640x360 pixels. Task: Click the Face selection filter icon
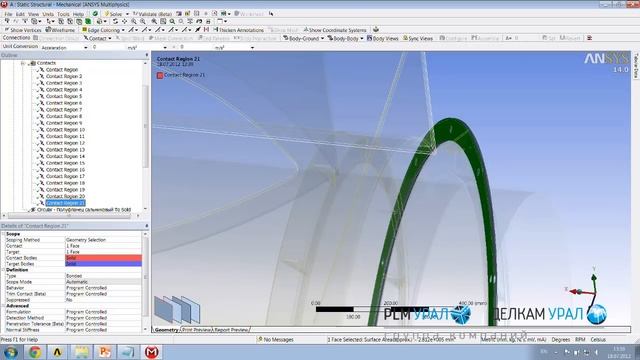79,21
